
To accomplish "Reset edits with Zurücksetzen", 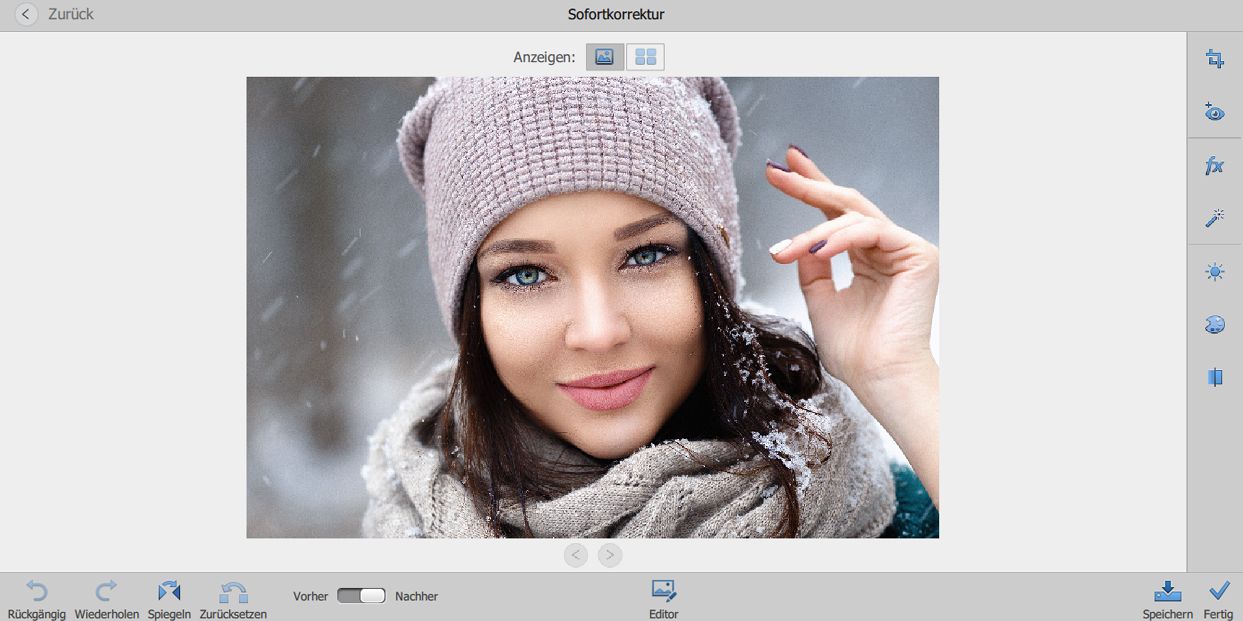I will [x=233, y=600].
